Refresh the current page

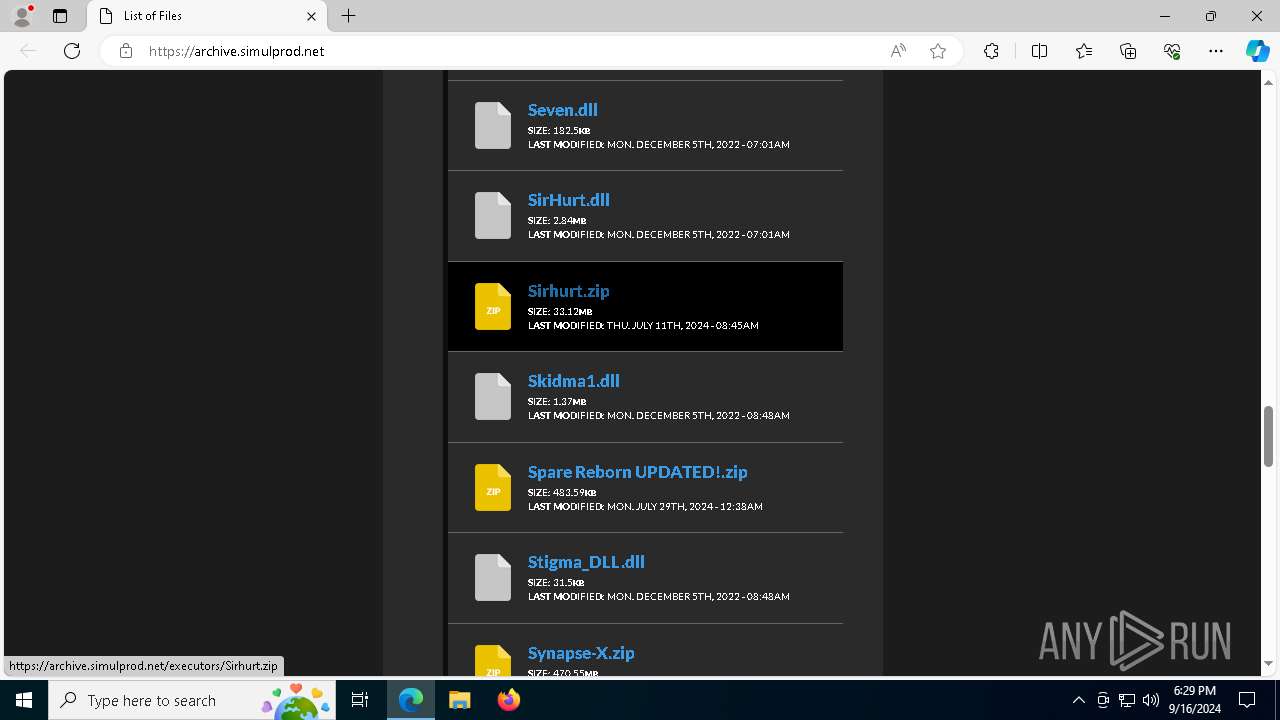(x=72, y=51)
